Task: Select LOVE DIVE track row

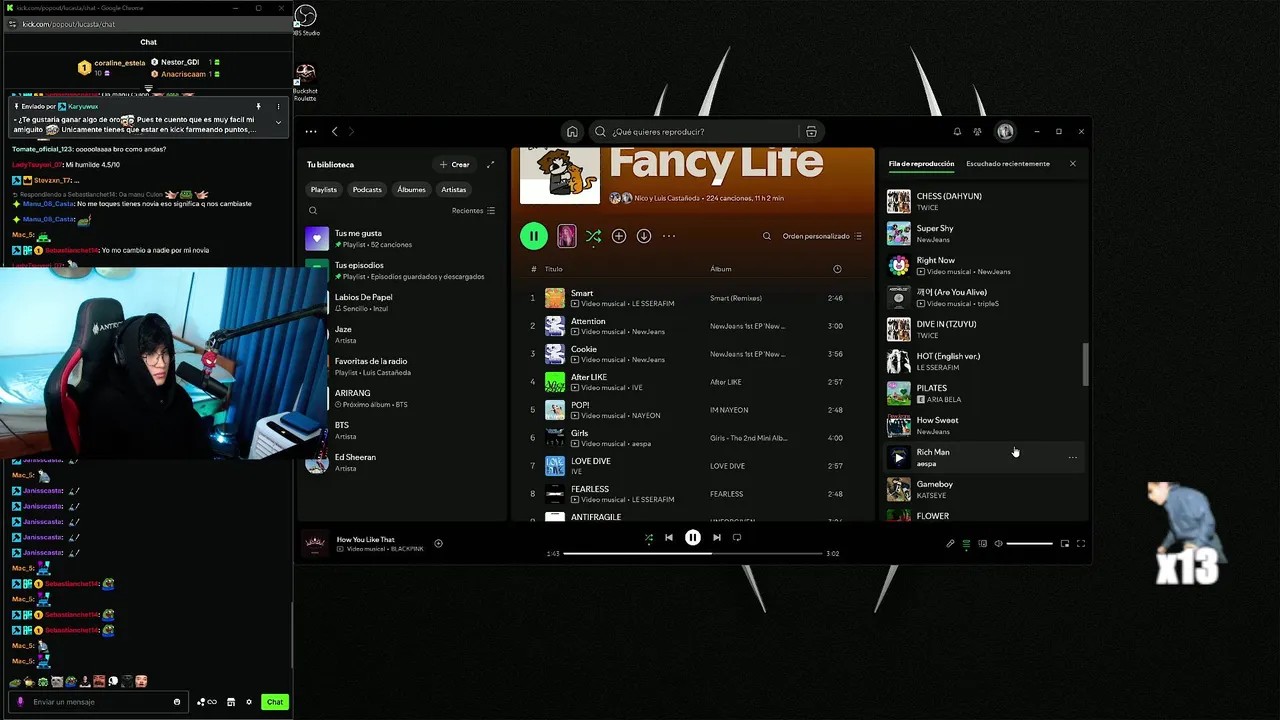Action: pos(692,466)
